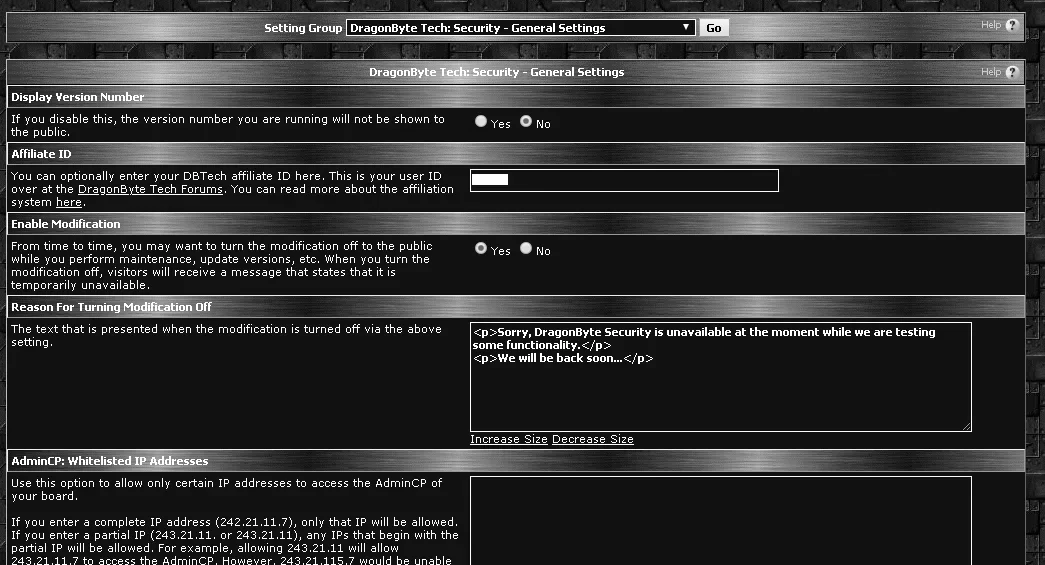Viewport: 1045px width, 565px height.
Task: Open the DragonByte Tech Forums link
Action: click(150, 189)
